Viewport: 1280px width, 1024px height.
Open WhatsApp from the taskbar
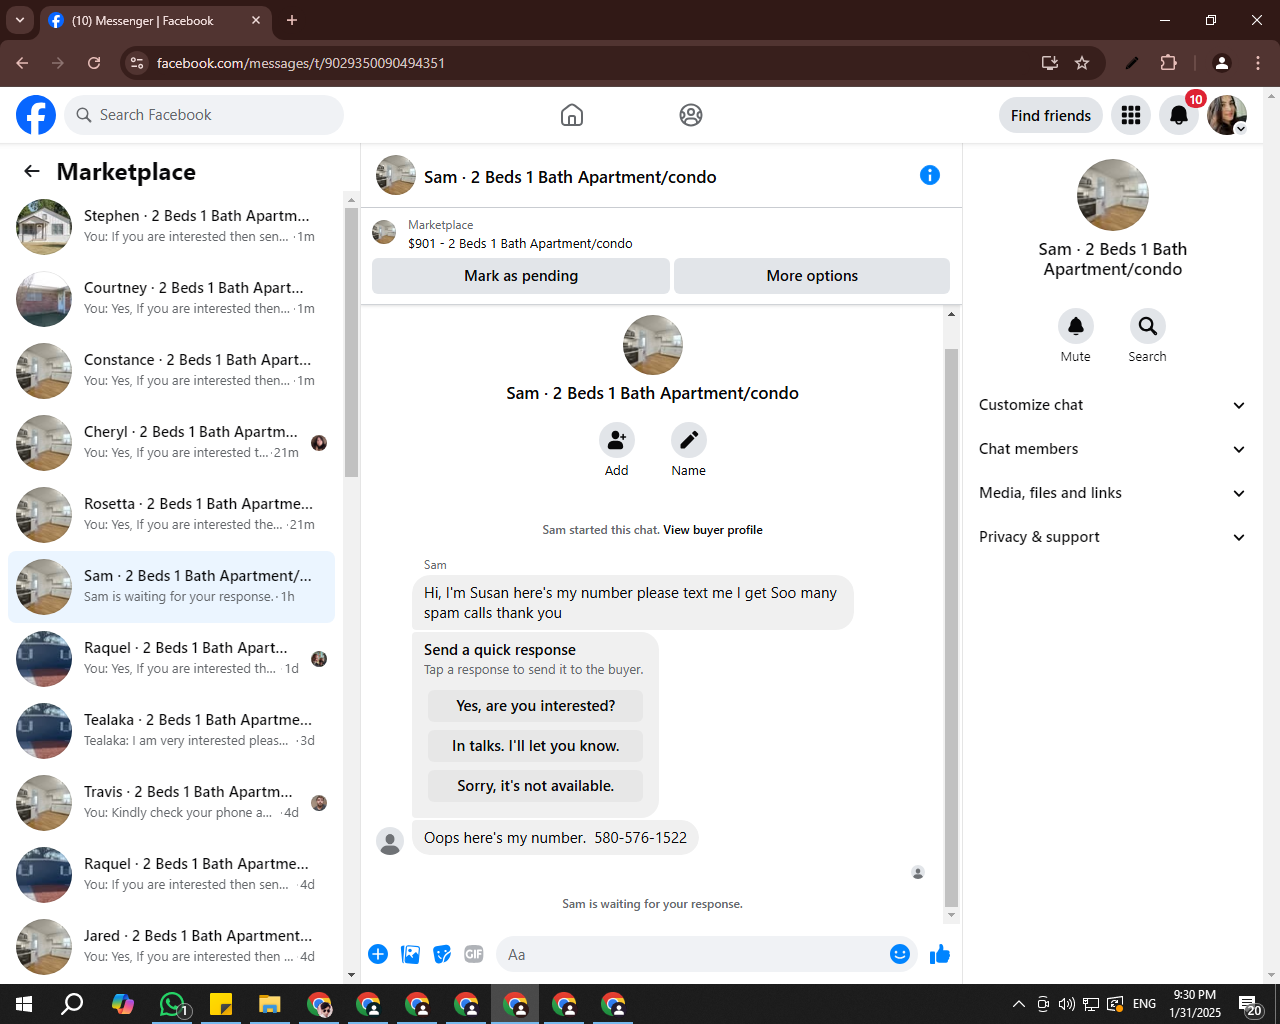point(173,1003)
